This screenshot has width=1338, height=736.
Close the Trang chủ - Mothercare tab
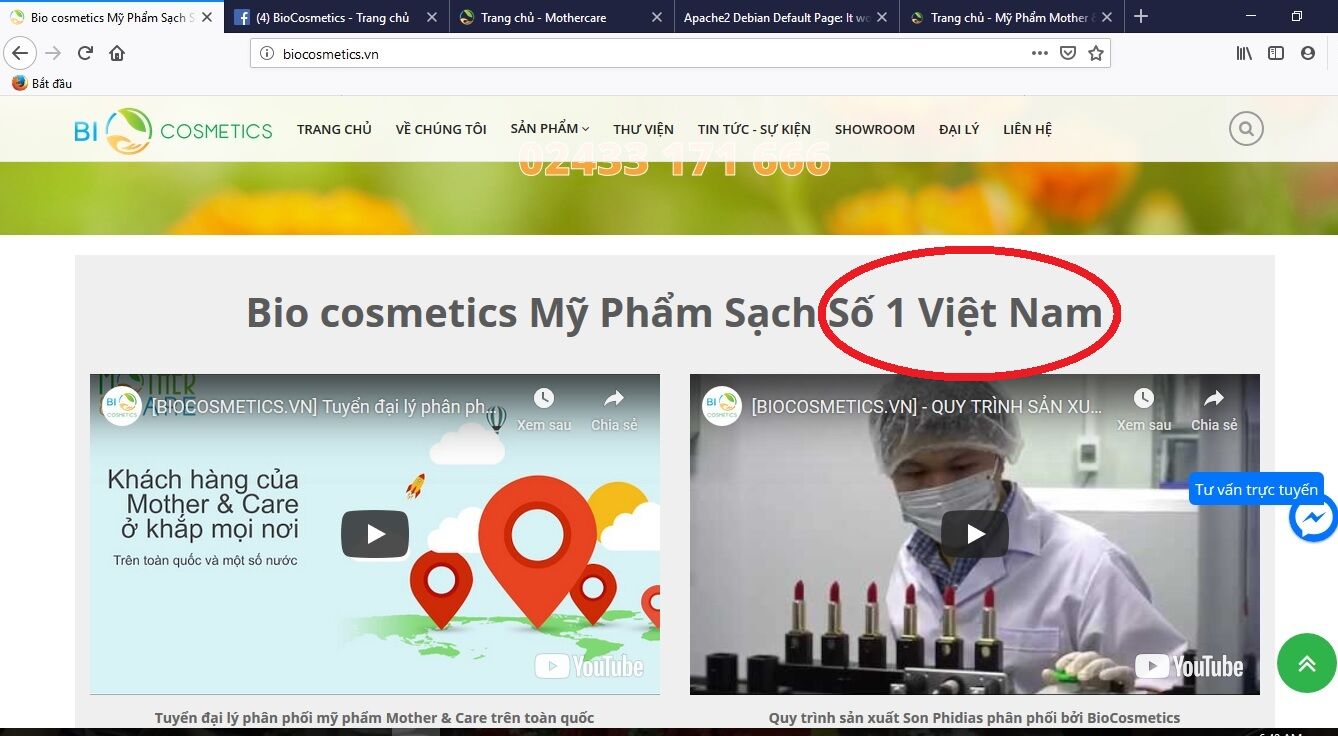click(x=657, y=17)
